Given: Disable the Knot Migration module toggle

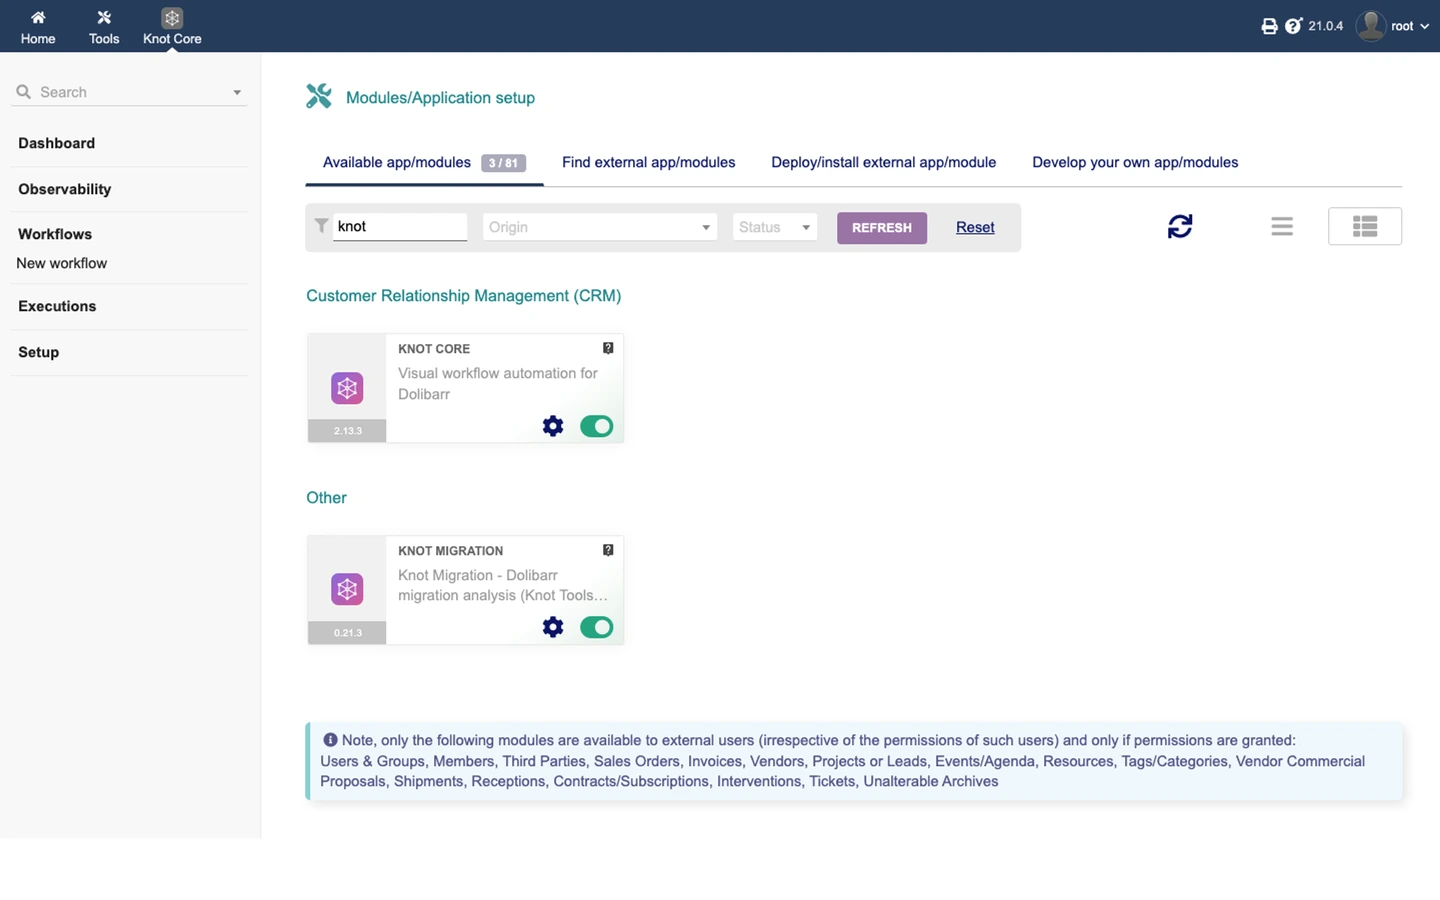Looking at the screenshot, I should coord(597,627).
